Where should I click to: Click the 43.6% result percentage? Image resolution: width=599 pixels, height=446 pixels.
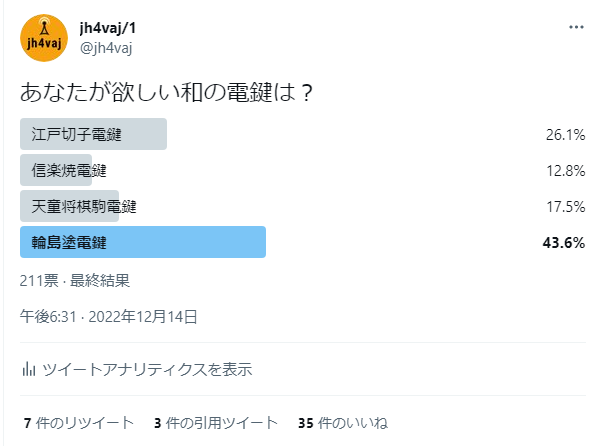click(x=563, y=243)
